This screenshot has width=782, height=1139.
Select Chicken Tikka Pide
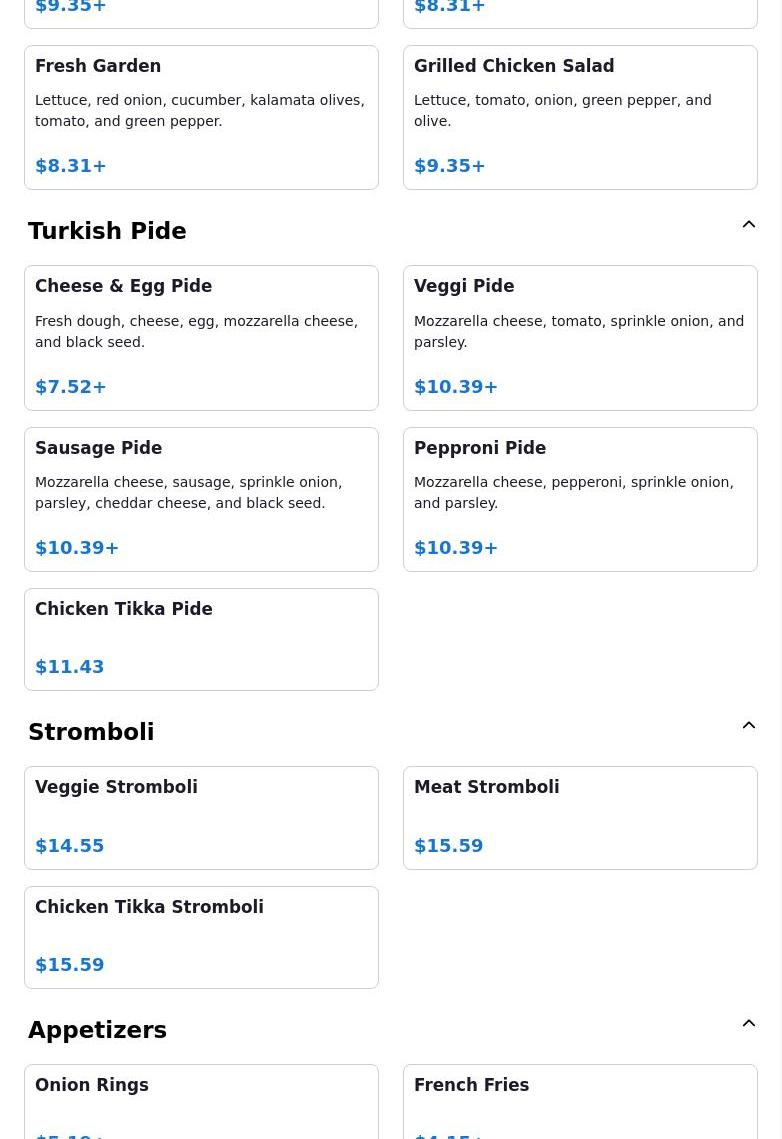[x=201, y=639]
